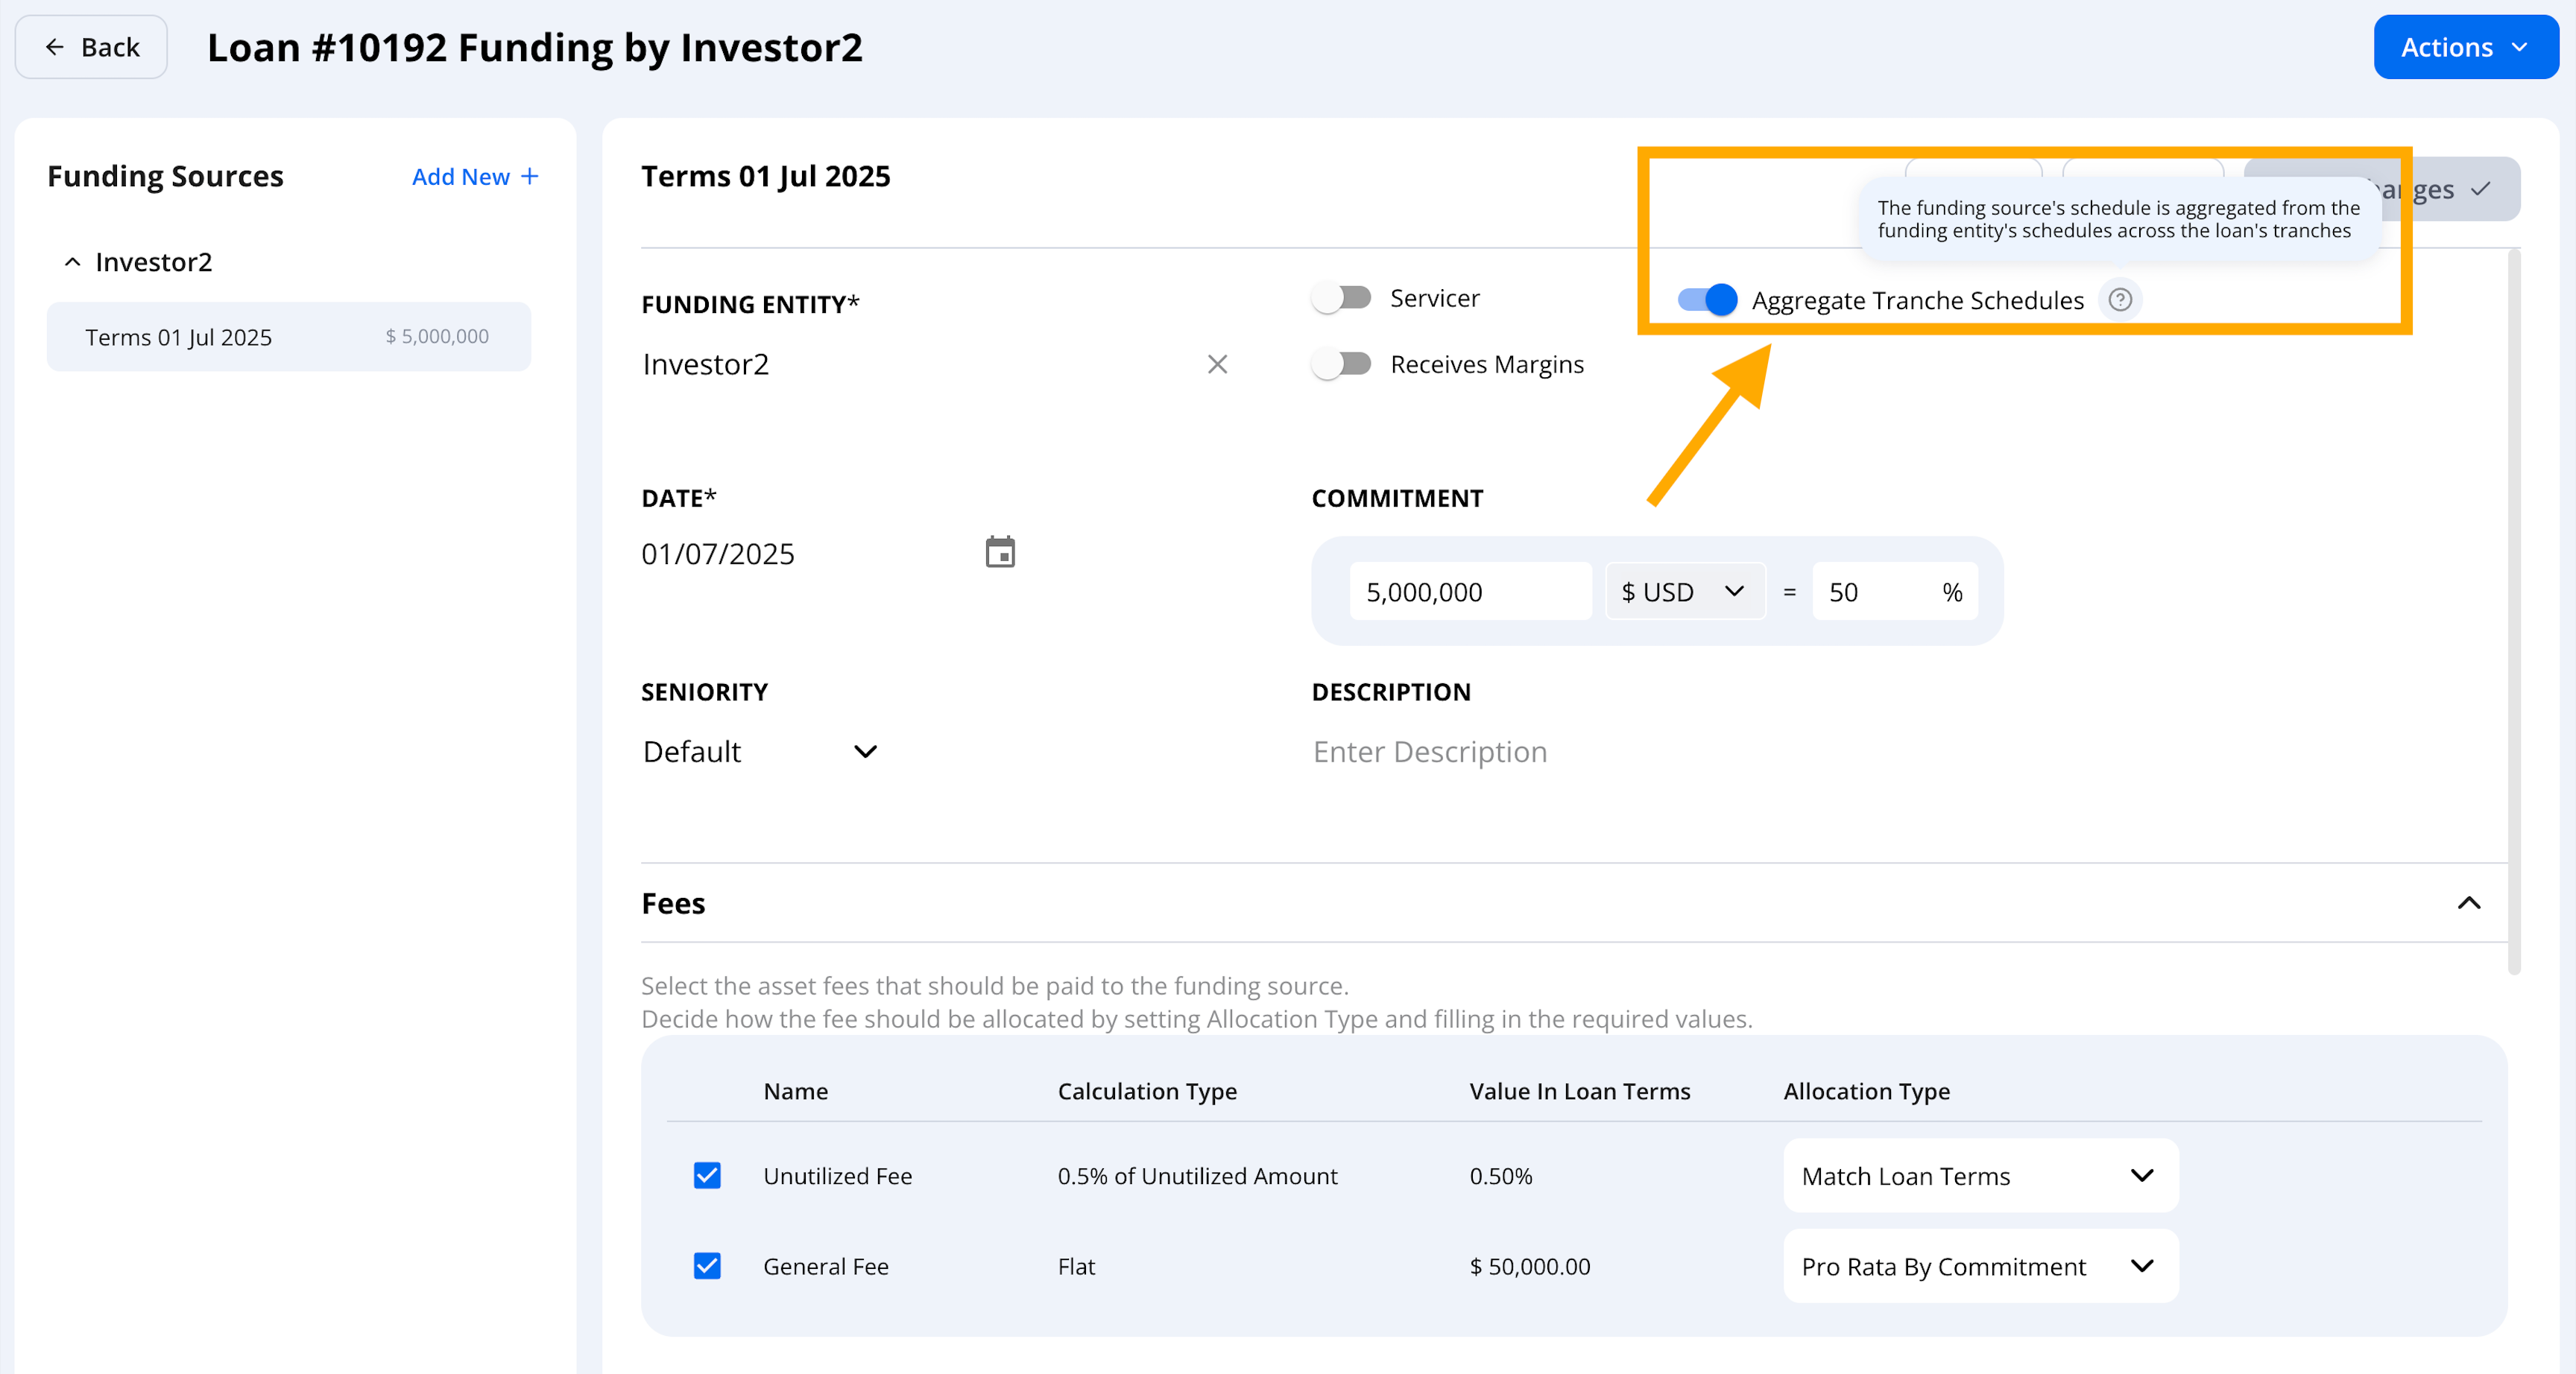Uncheck the Unutilized Fee checkbox
The height and width of the screenshot is (1374, 2576).
pyautogui.click(x=707, y=1175)
